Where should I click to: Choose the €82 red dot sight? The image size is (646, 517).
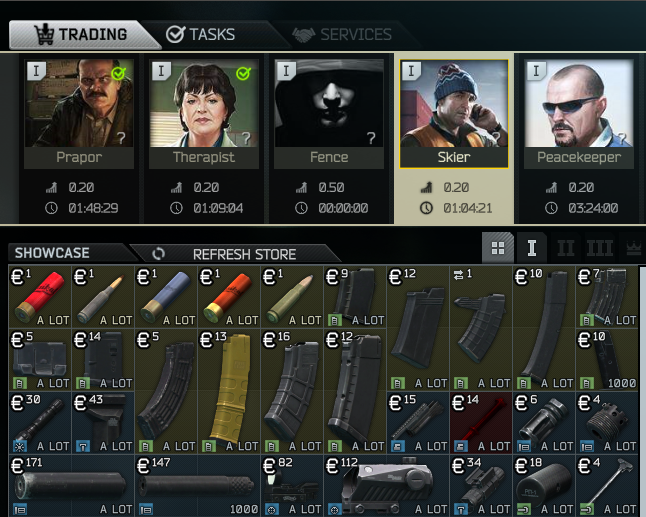point(292,485)
